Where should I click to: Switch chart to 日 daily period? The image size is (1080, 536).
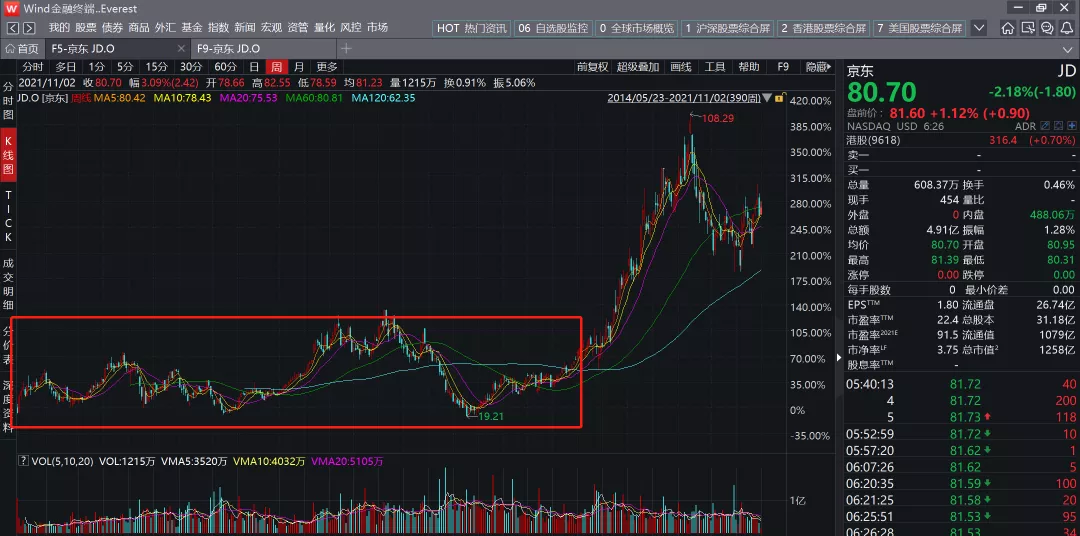(254, 67)
